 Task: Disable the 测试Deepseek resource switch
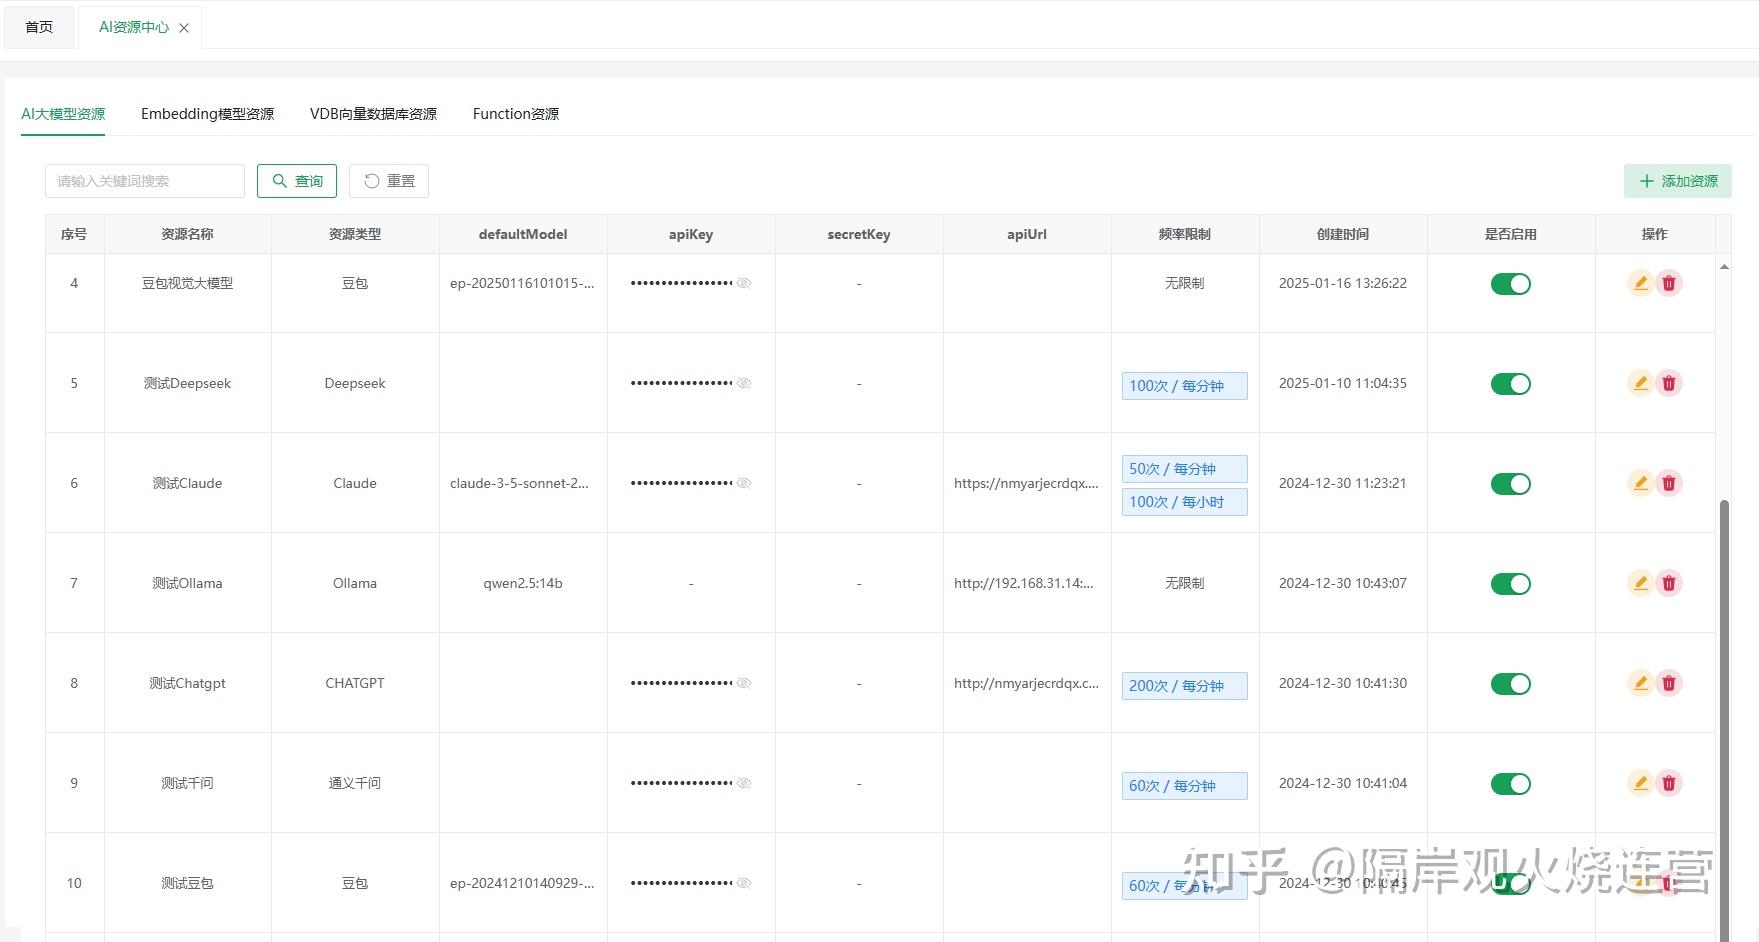click(x=1510, y=383)
